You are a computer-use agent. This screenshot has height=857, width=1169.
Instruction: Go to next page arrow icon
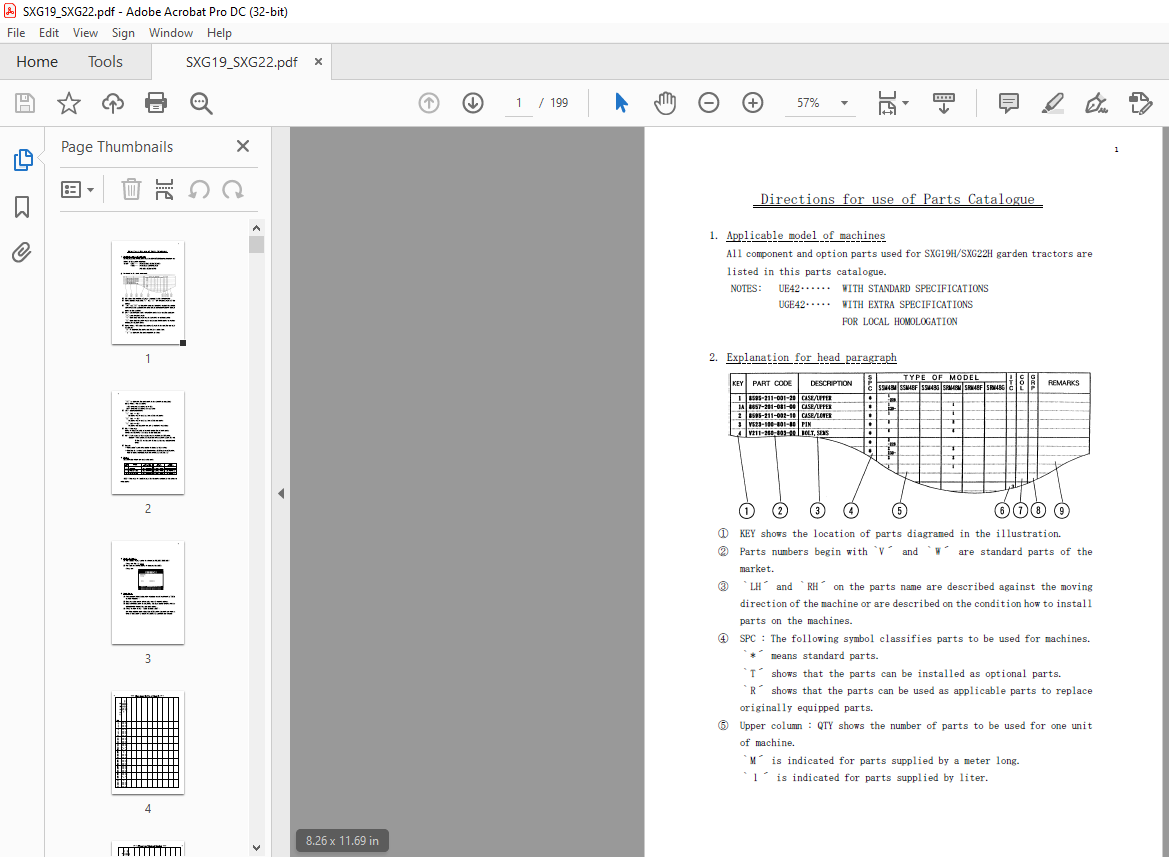473,103
